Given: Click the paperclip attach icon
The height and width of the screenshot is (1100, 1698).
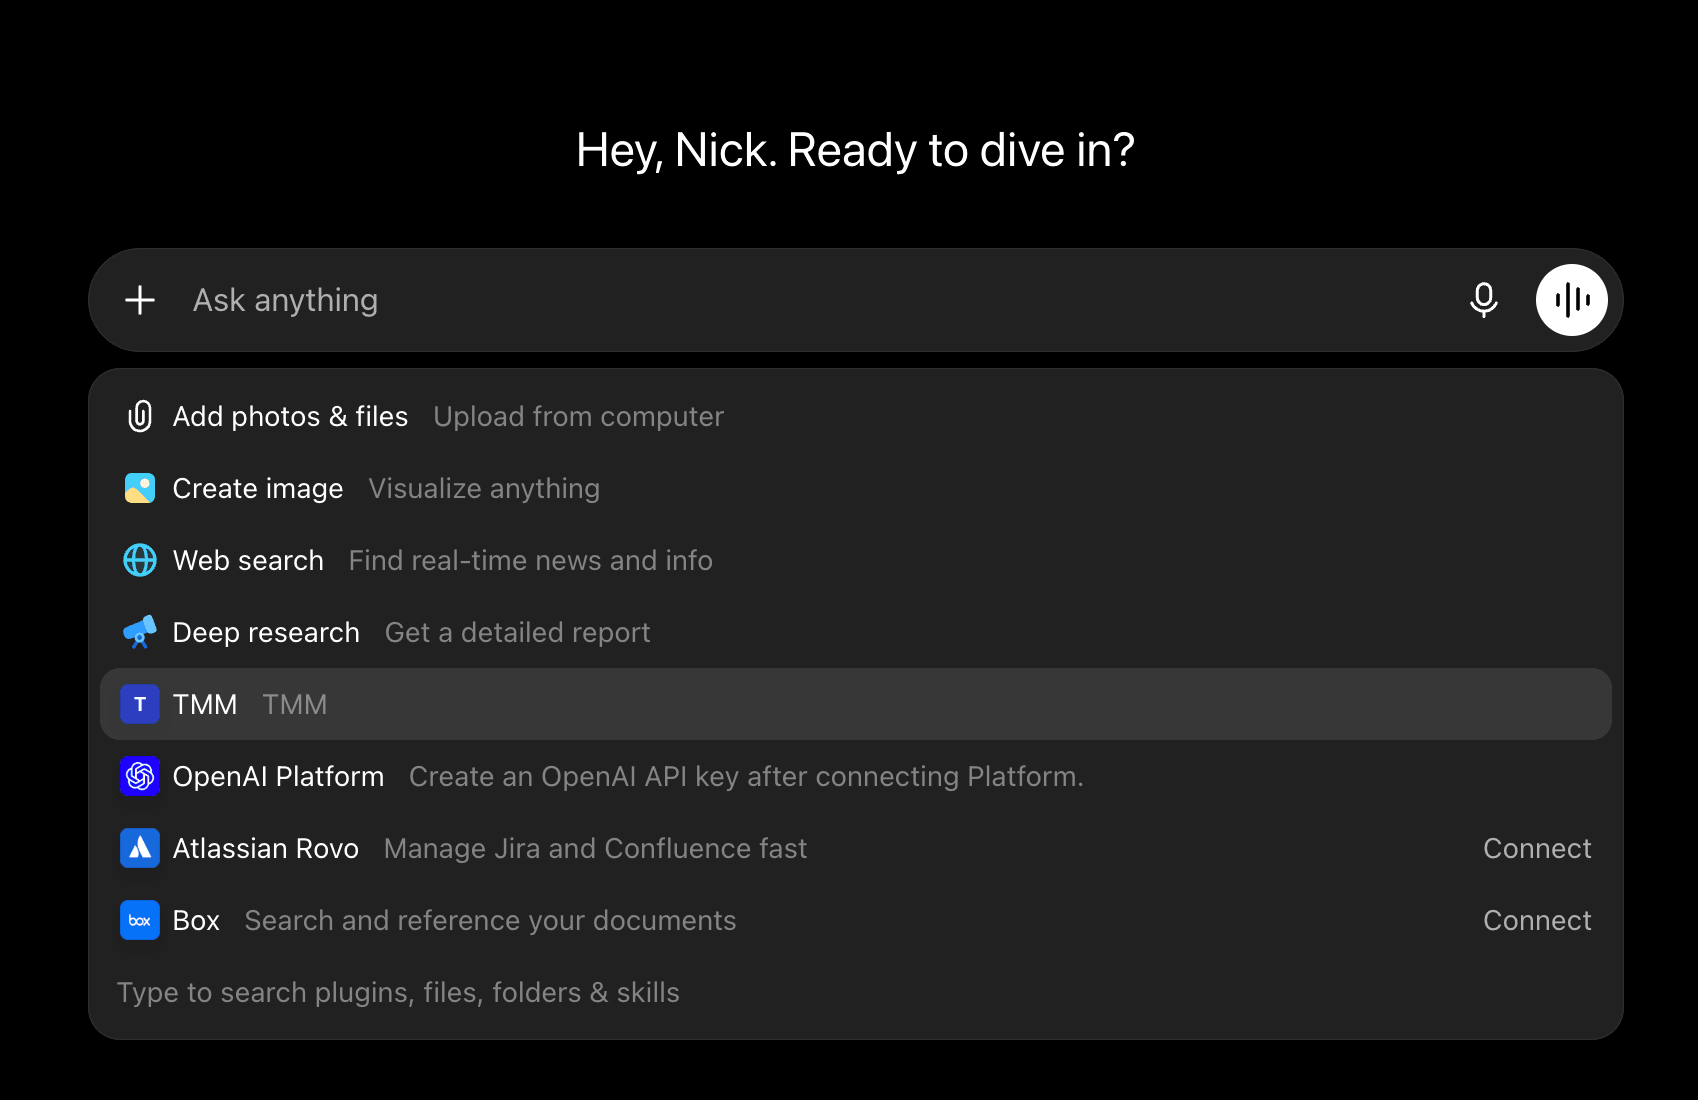Looking at the screenshot, I should click(140, 416).
